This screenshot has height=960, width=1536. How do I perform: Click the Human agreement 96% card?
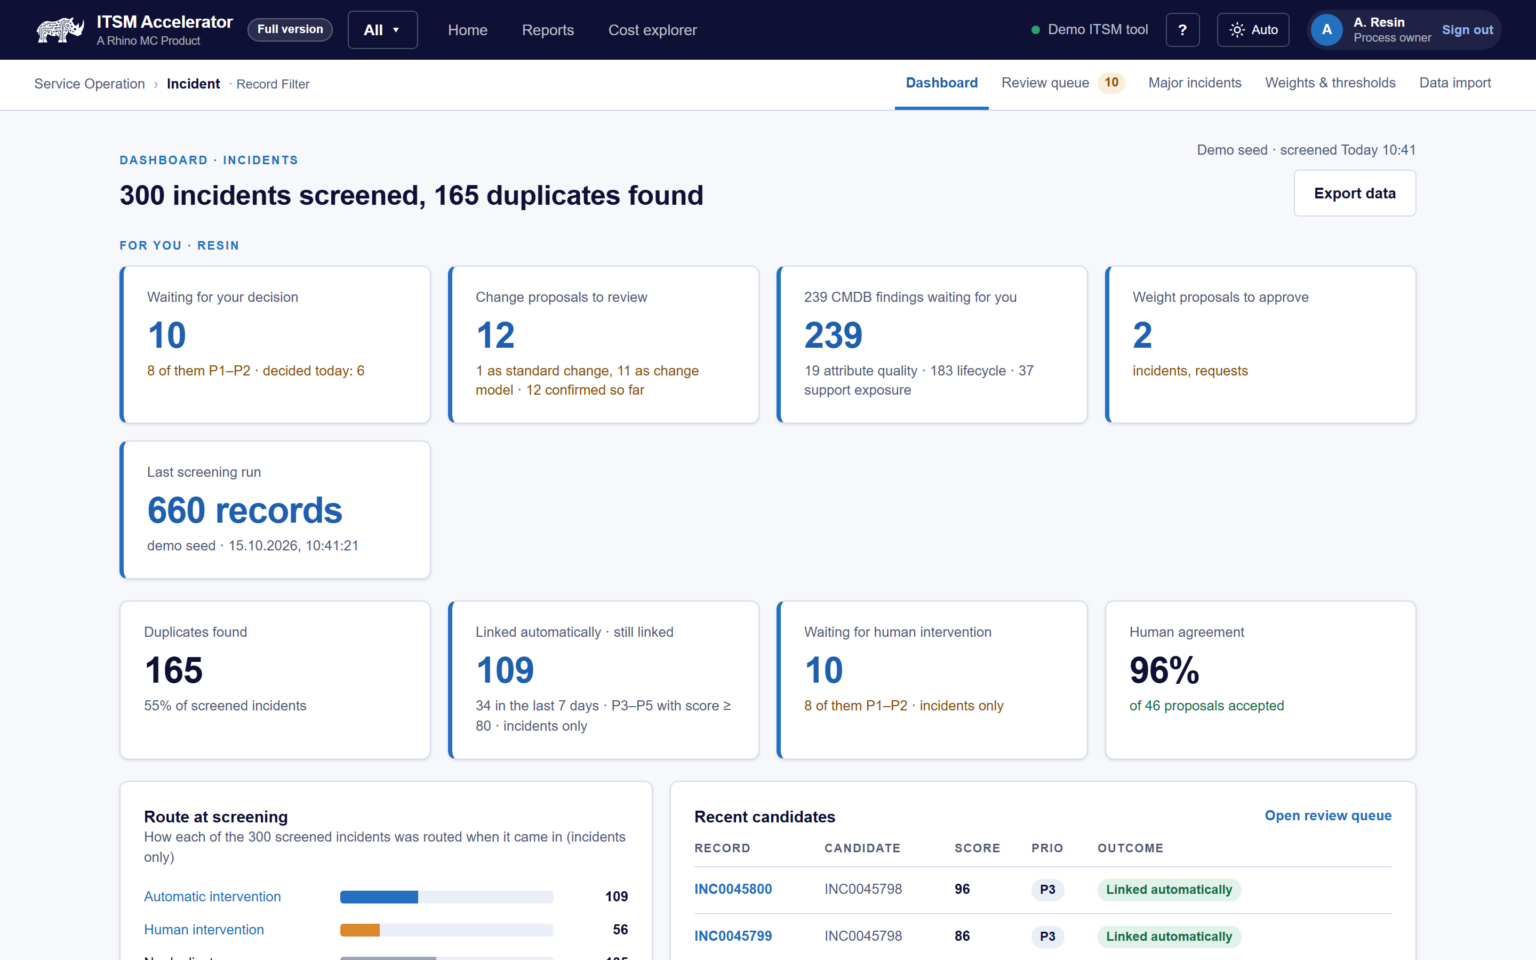click(1261, 680)
